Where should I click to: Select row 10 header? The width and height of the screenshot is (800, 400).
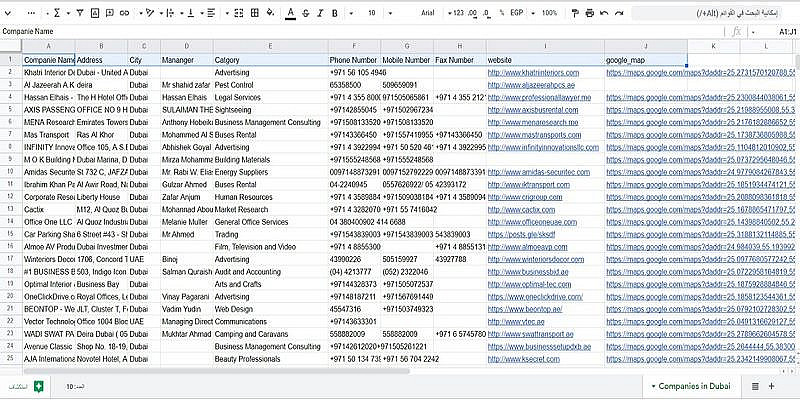(11, 172)
